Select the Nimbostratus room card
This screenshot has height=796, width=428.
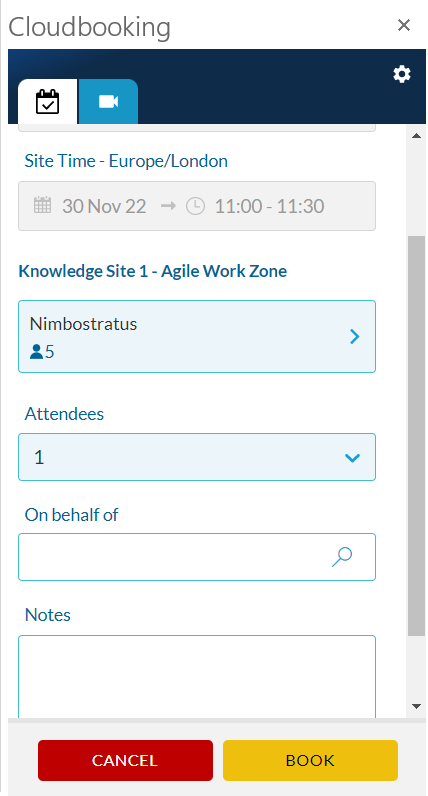(x=197, y=337)
